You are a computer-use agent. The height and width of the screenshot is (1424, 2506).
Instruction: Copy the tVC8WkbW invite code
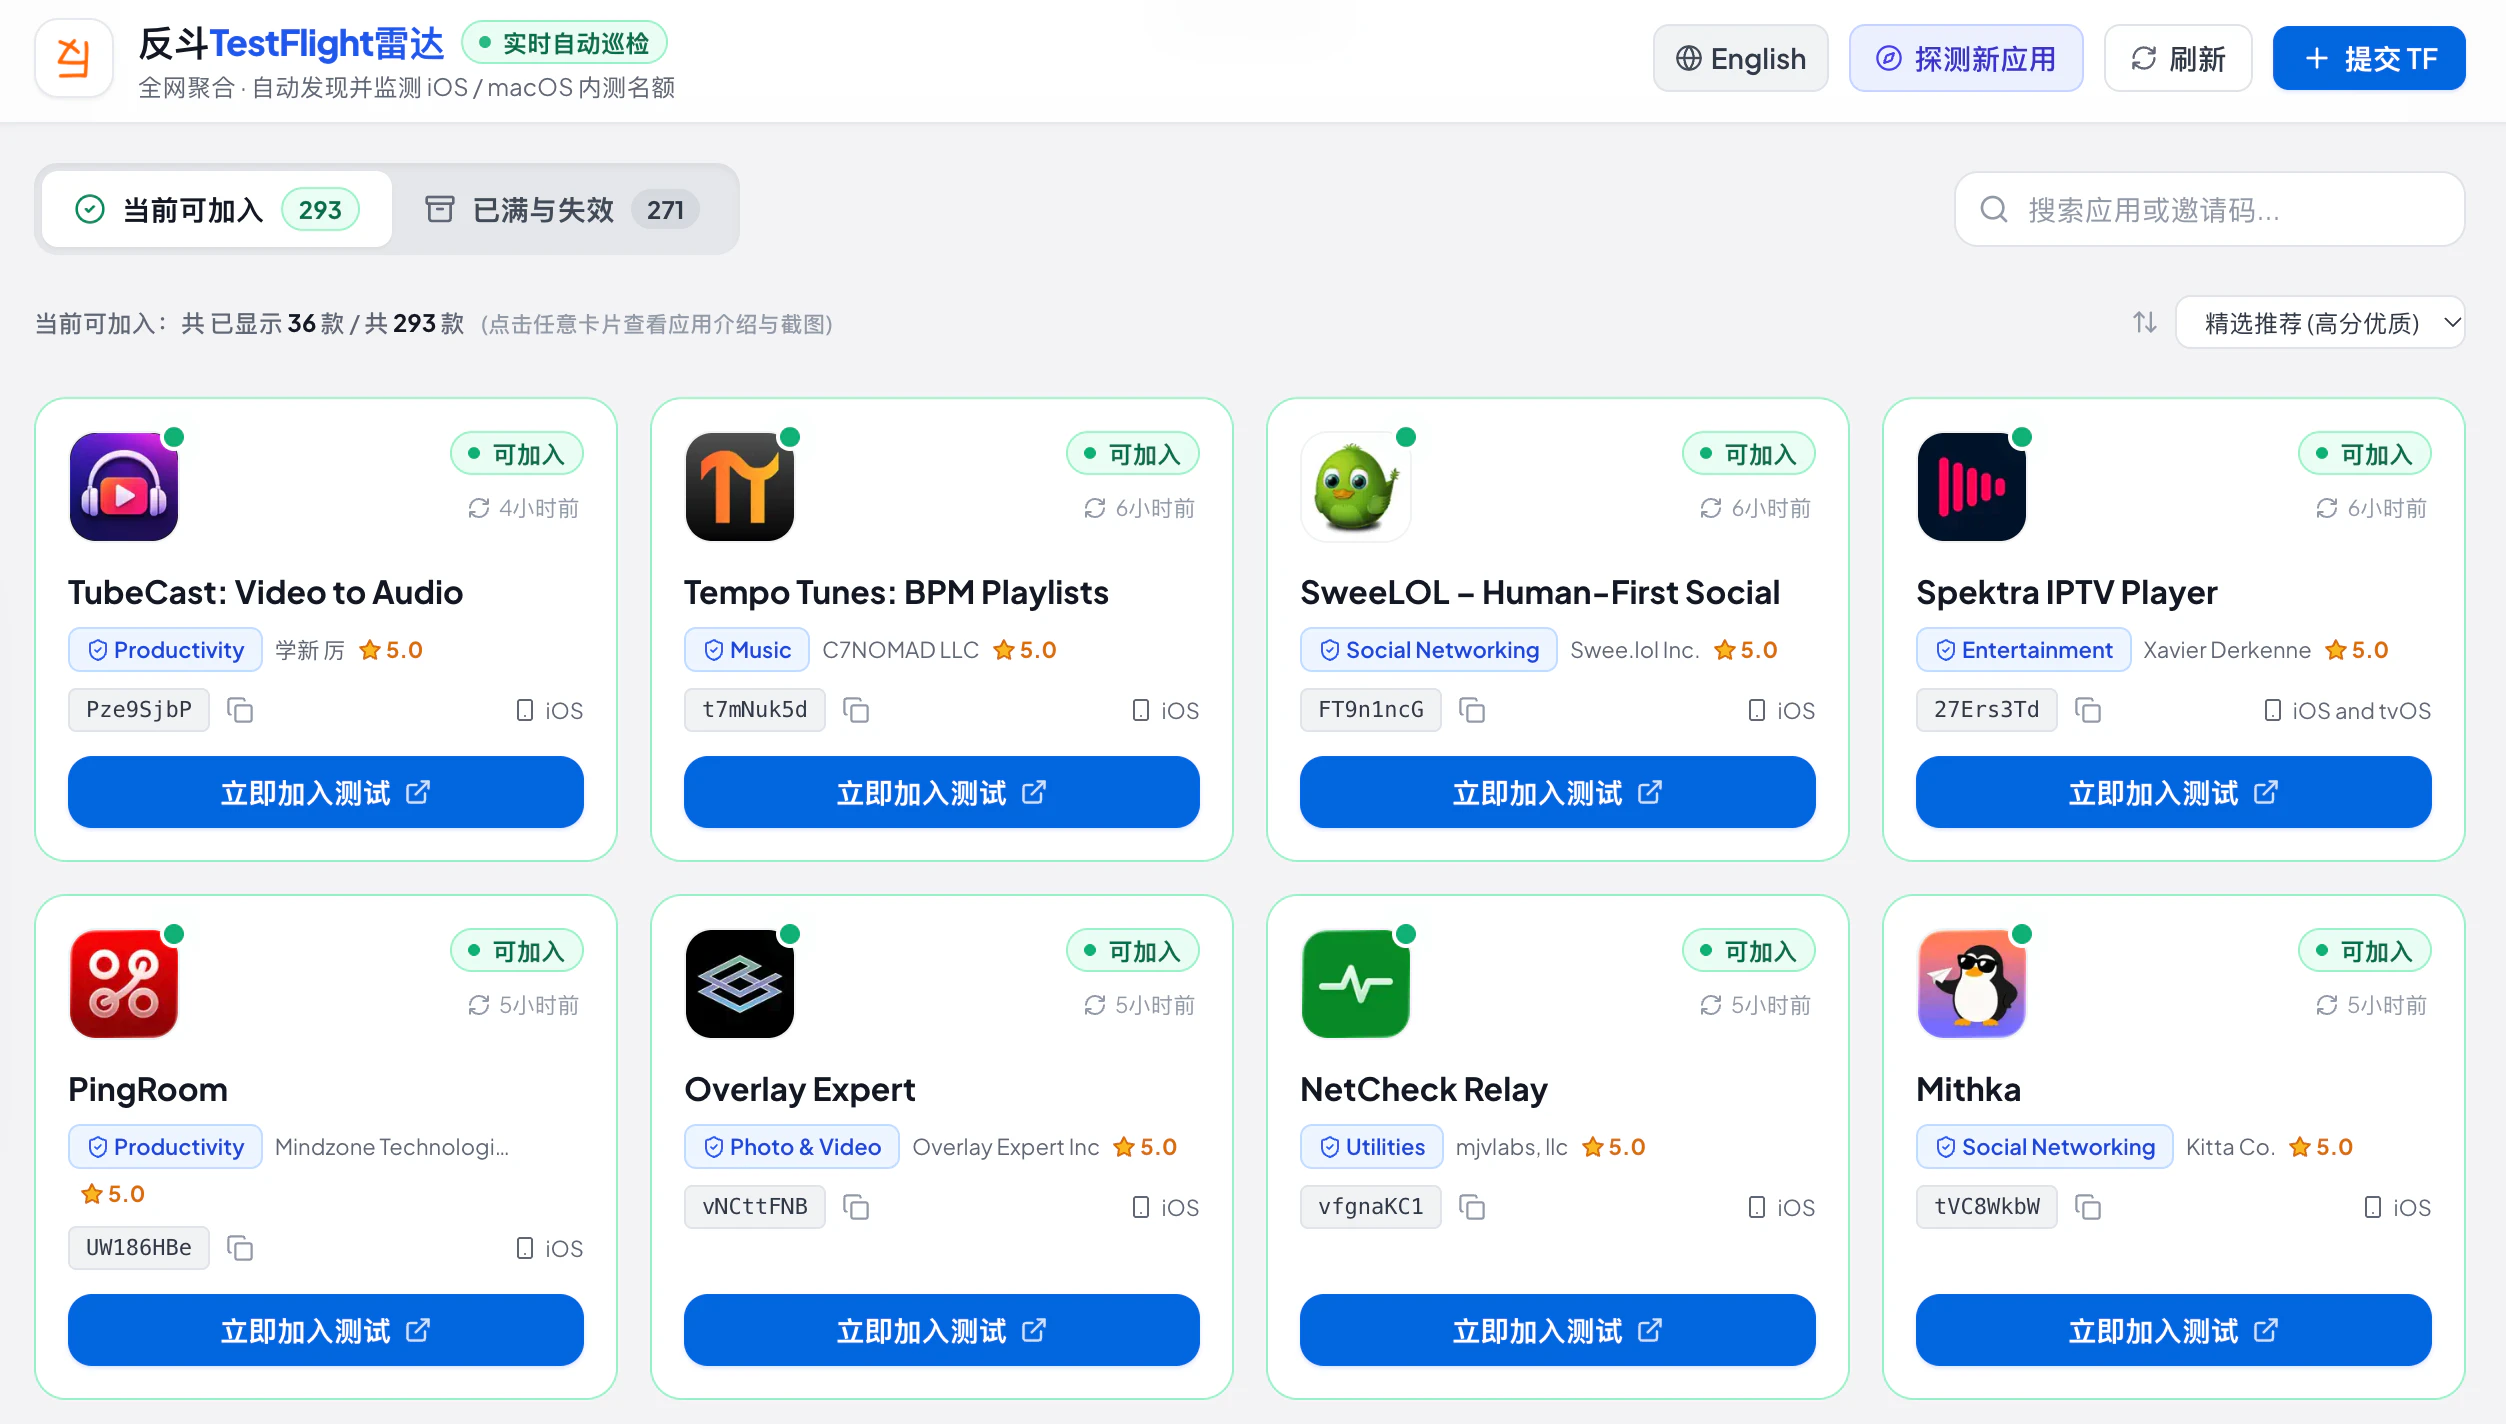[x=2088, y=1207]
